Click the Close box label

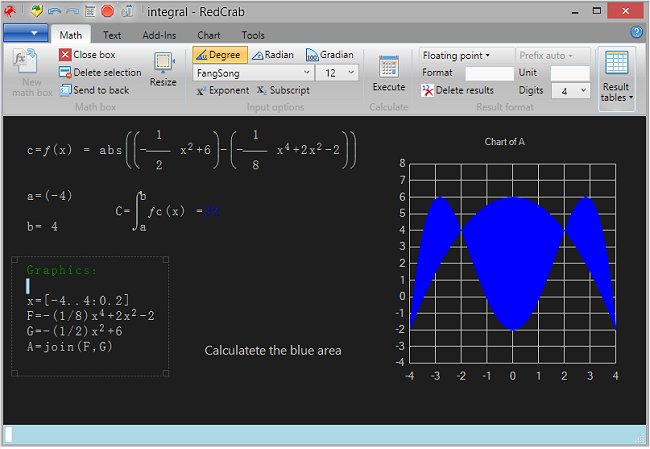click(x=95, y=55)
